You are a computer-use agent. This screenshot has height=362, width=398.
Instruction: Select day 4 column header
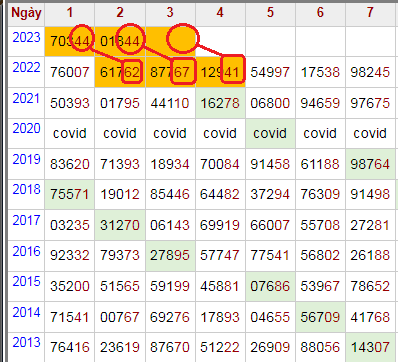[x=220, y=13]
